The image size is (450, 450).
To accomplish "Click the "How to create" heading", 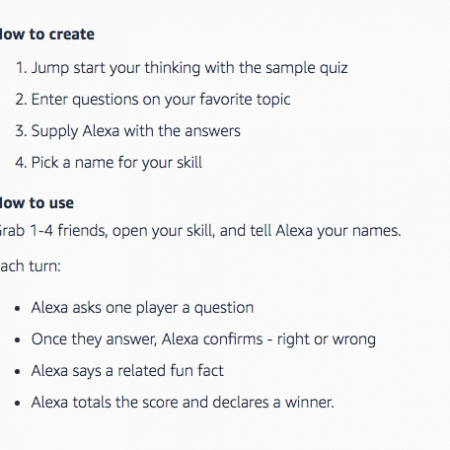I will (x=47, y=34).
